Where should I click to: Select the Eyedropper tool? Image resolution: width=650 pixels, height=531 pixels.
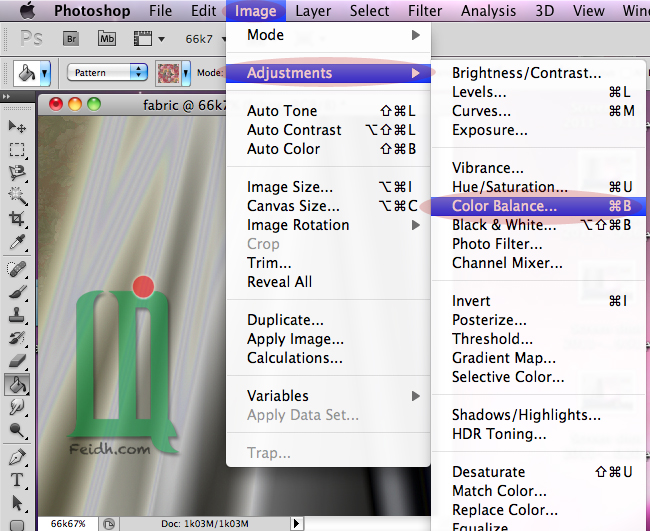click(x=17, y=242)
